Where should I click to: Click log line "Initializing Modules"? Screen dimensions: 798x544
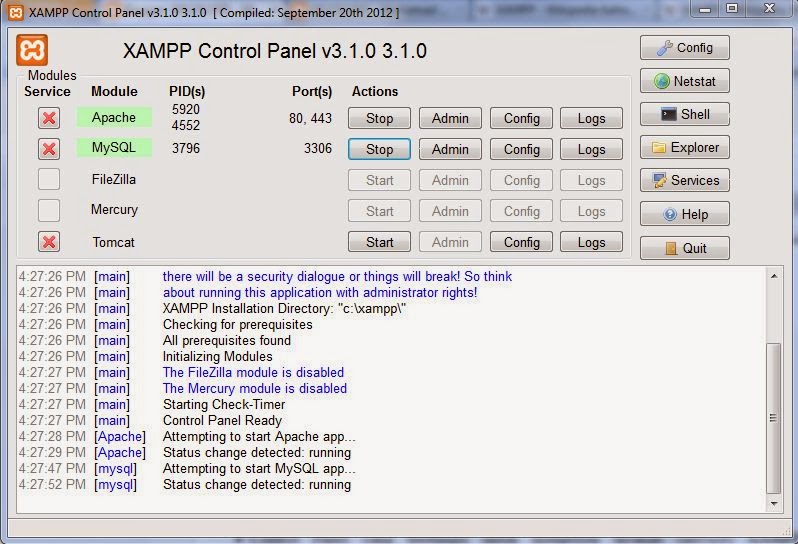[217, 357]
